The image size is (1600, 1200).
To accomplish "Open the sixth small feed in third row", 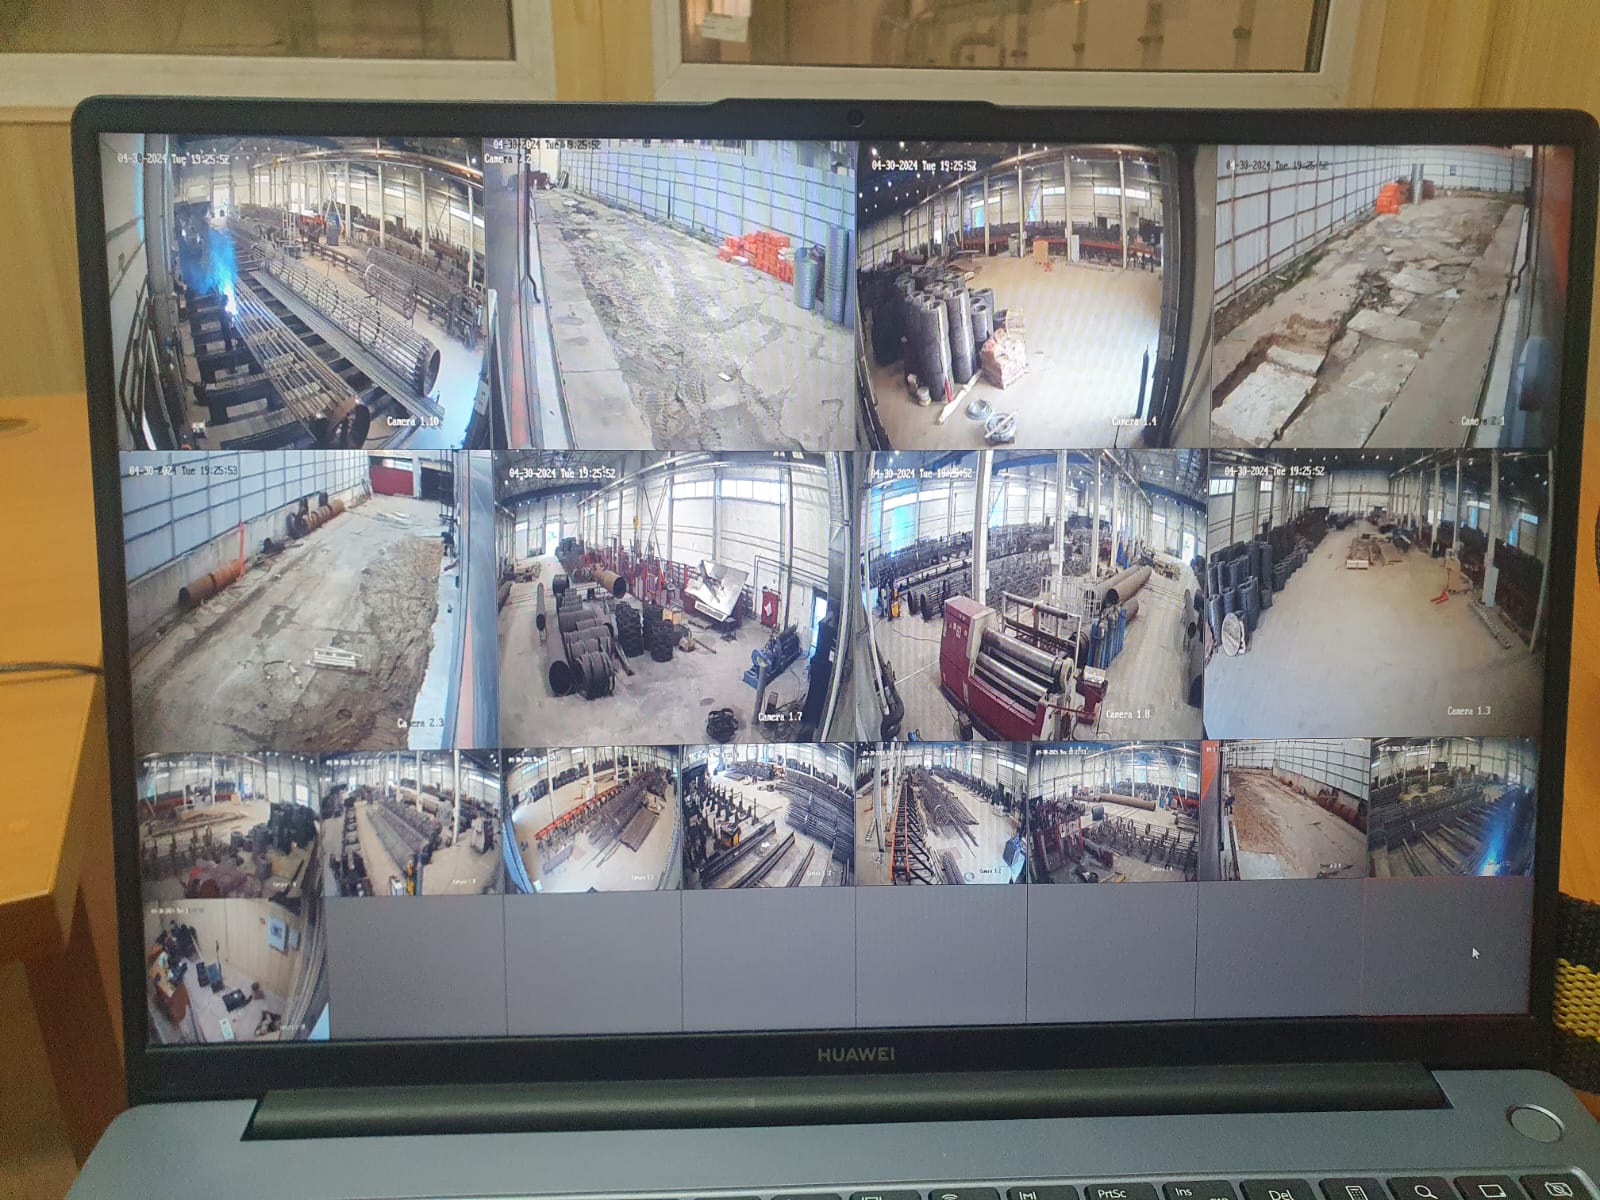I will tap(1112, 812).
